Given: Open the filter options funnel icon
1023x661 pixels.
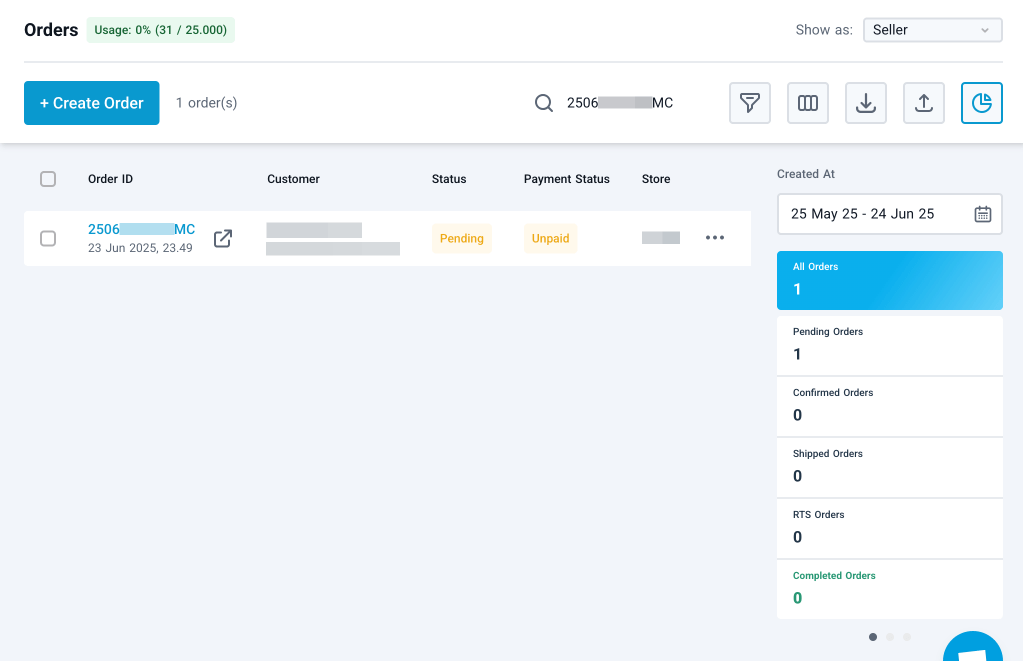Looking at the screenshot, I should coord(749,103).
